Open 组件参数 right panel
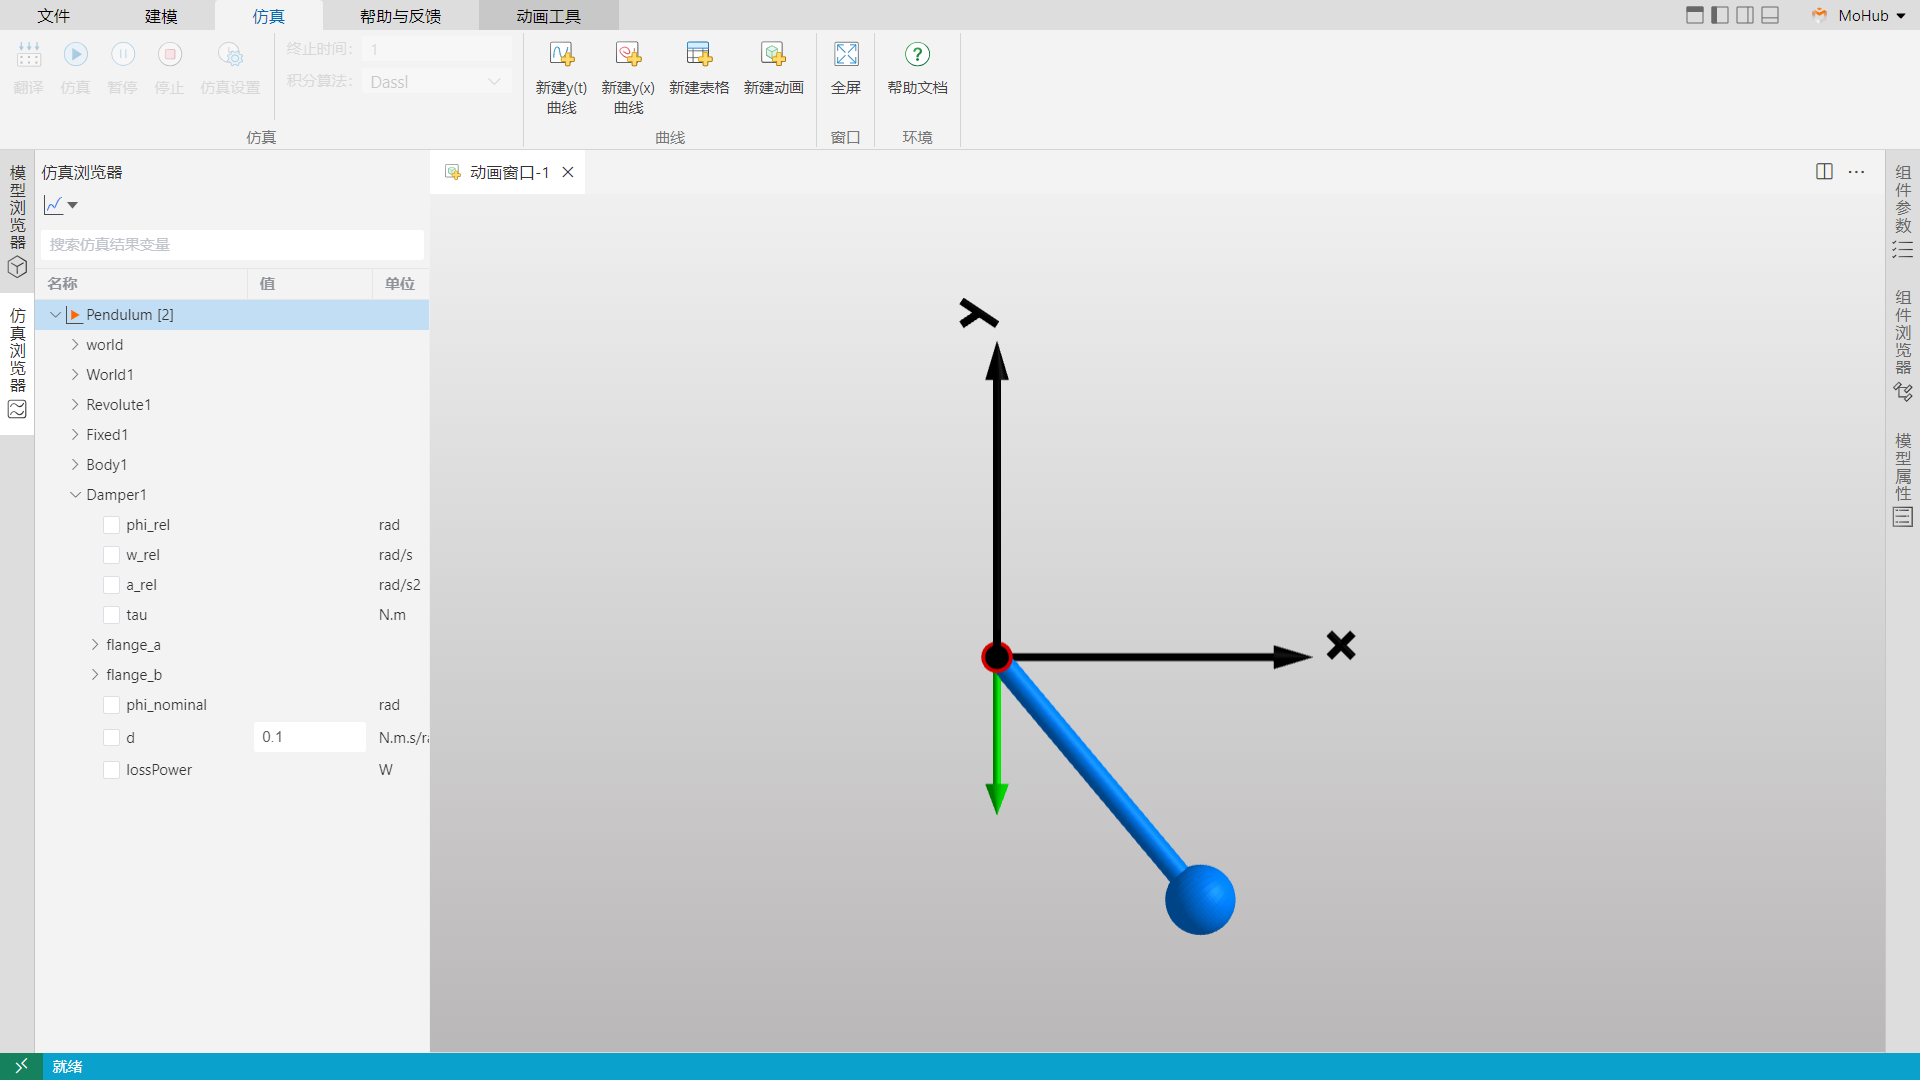The height and width of the screenshot is (1080, 1920). (x=1902, y=211)
